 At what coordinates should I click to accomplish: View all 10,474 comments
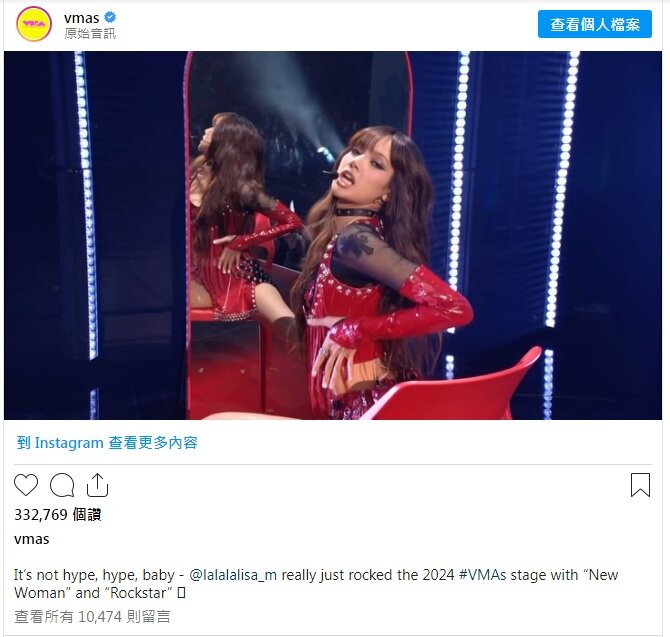(92, 616)
